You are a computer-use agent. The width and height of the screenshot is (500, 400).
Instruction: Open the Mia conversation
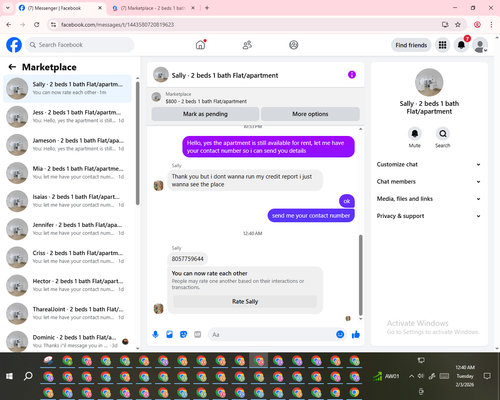pos(67,173)
